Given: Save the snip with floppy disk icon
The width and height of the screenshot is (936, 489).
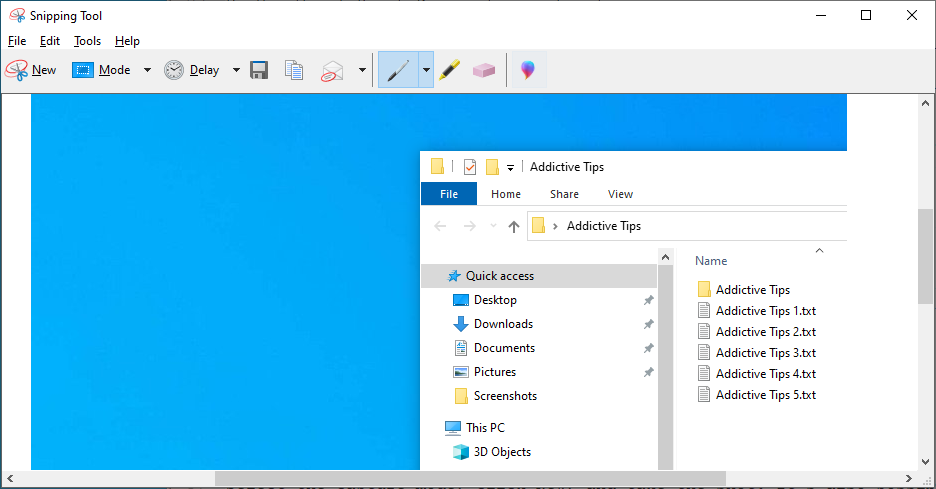Looking at the screenshot, I should (x=258, y=70).
